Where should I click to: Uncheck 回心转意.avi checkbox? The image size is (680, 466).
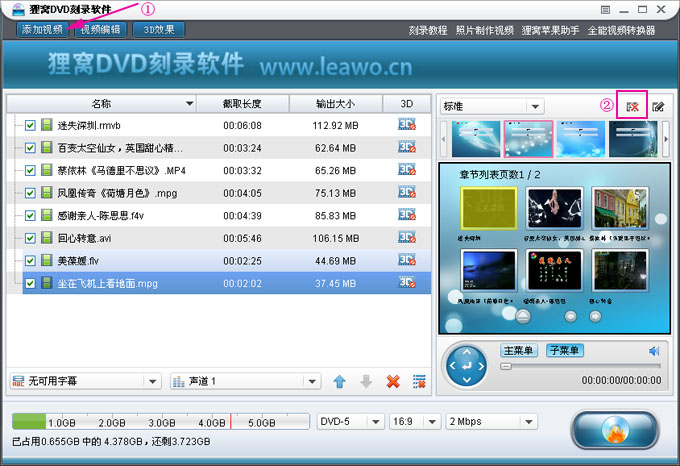(x=30, y=238)
